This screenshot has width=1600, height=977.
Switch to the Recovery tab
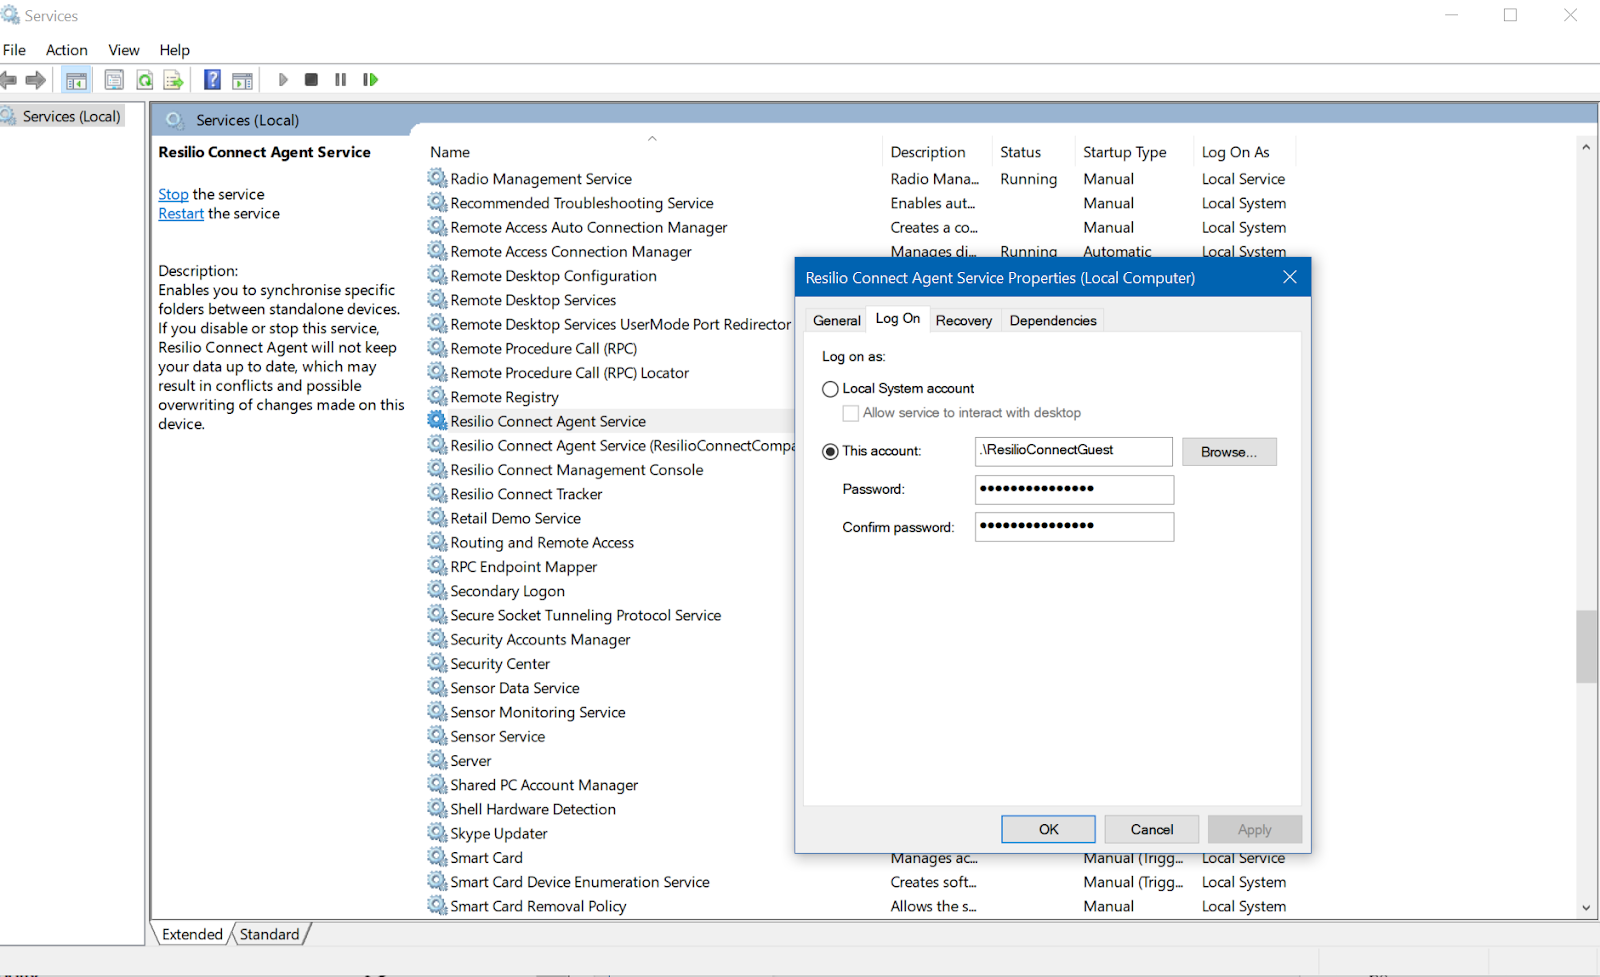coord(963,321)
